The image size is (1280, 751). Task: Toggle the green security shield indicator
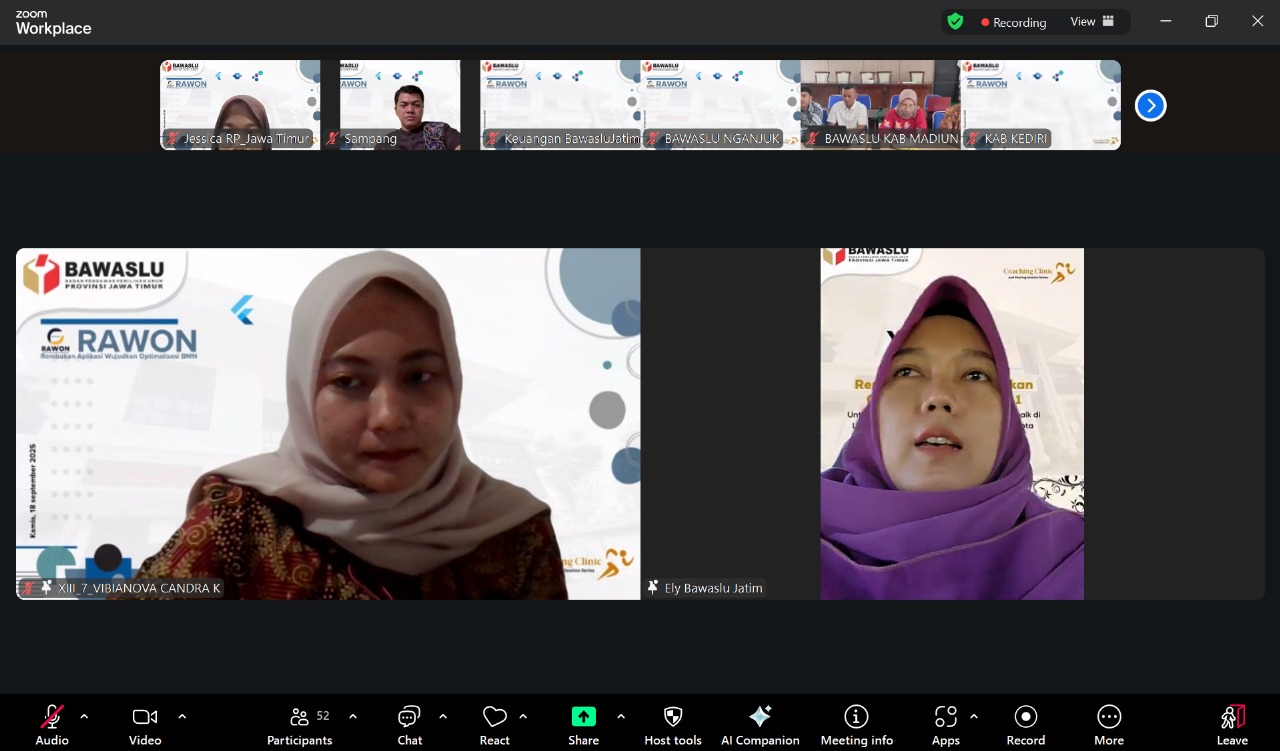[955, 21]
